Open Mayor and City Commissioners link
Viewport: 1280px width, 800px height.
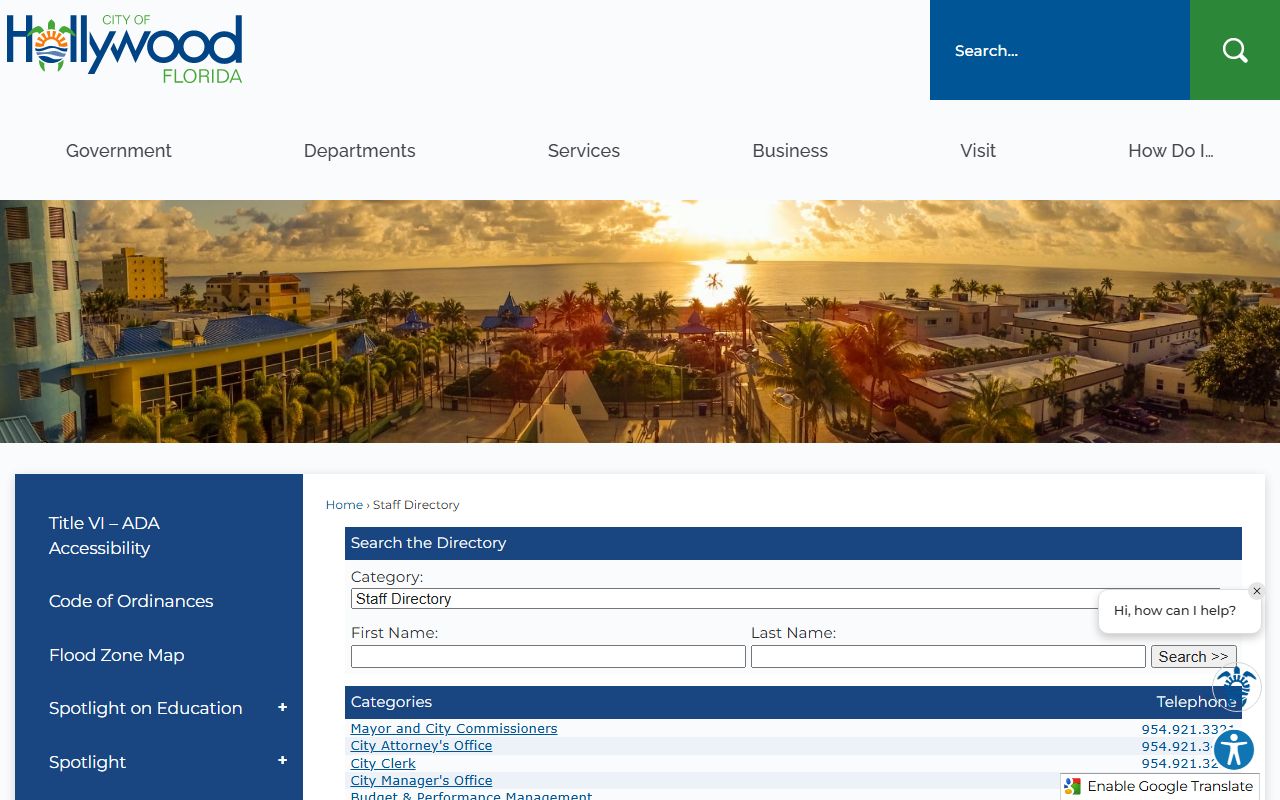[454, 728]
